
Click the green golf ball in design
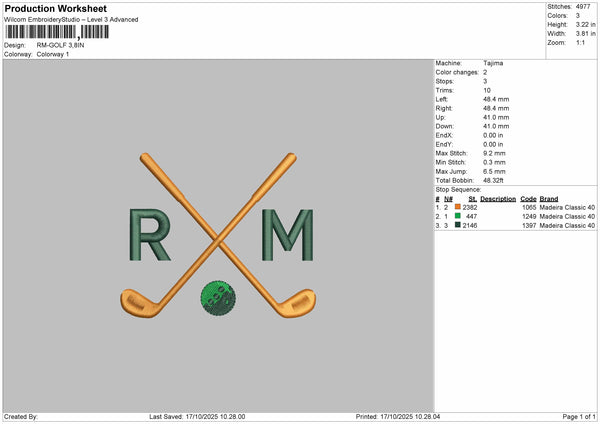coord(218,298)
